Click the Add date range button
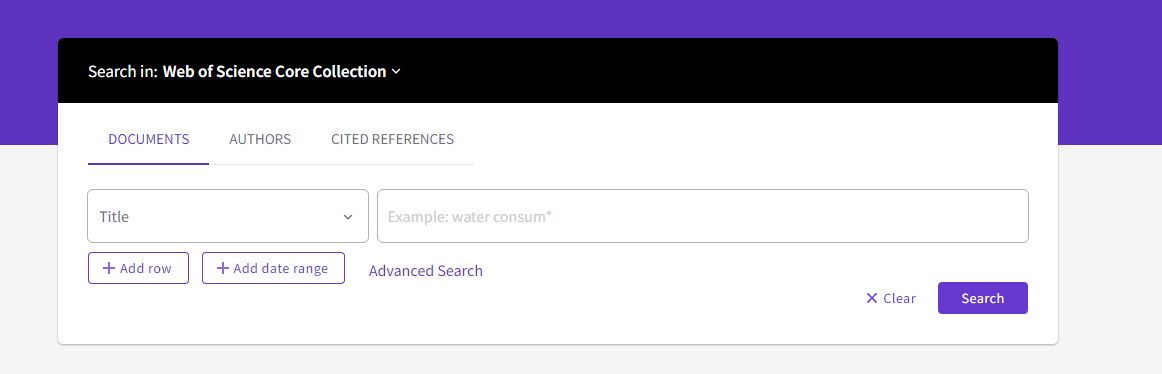Image resolution: width=1162 pixels, height=374 pixels. (x=273, y=268)
